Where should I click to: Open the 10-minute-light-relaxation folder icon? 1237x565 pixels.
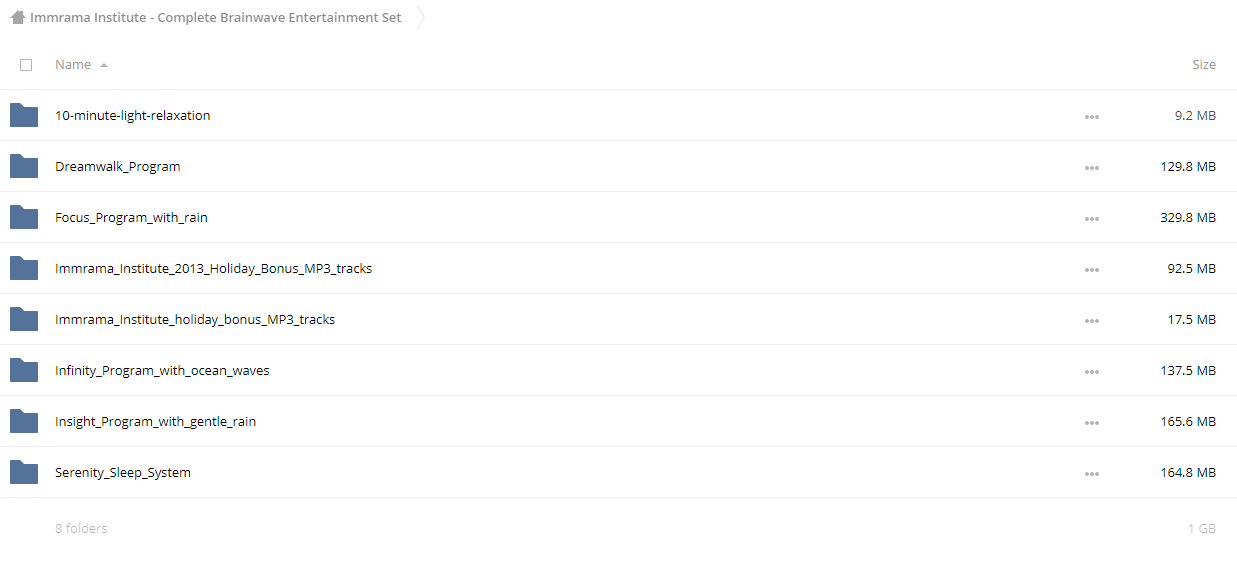point(24,115)
